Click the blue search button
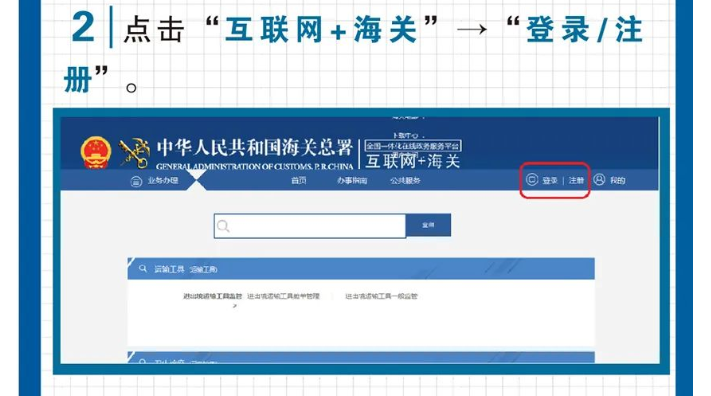 (428, 225)
